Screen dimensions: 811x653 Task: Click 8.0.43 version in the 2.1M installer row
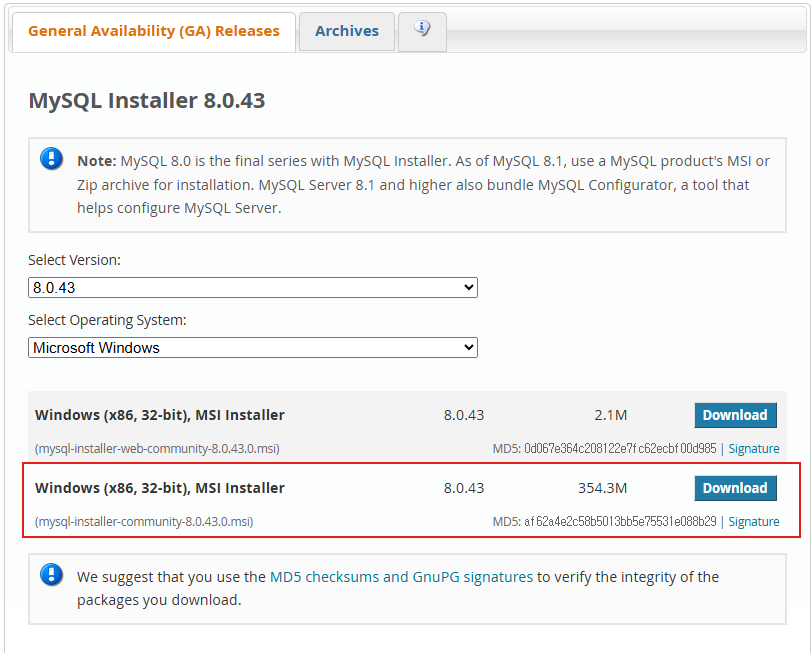[464, 415]
